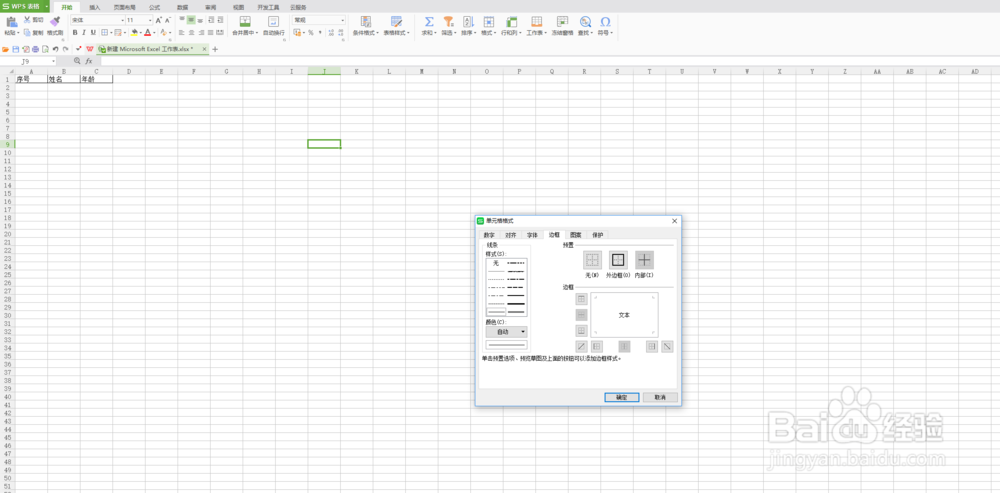This screenshot has height=493, width=1000.
Task: Open the 对齐 tab in dialog
Action: pos(511,235)
